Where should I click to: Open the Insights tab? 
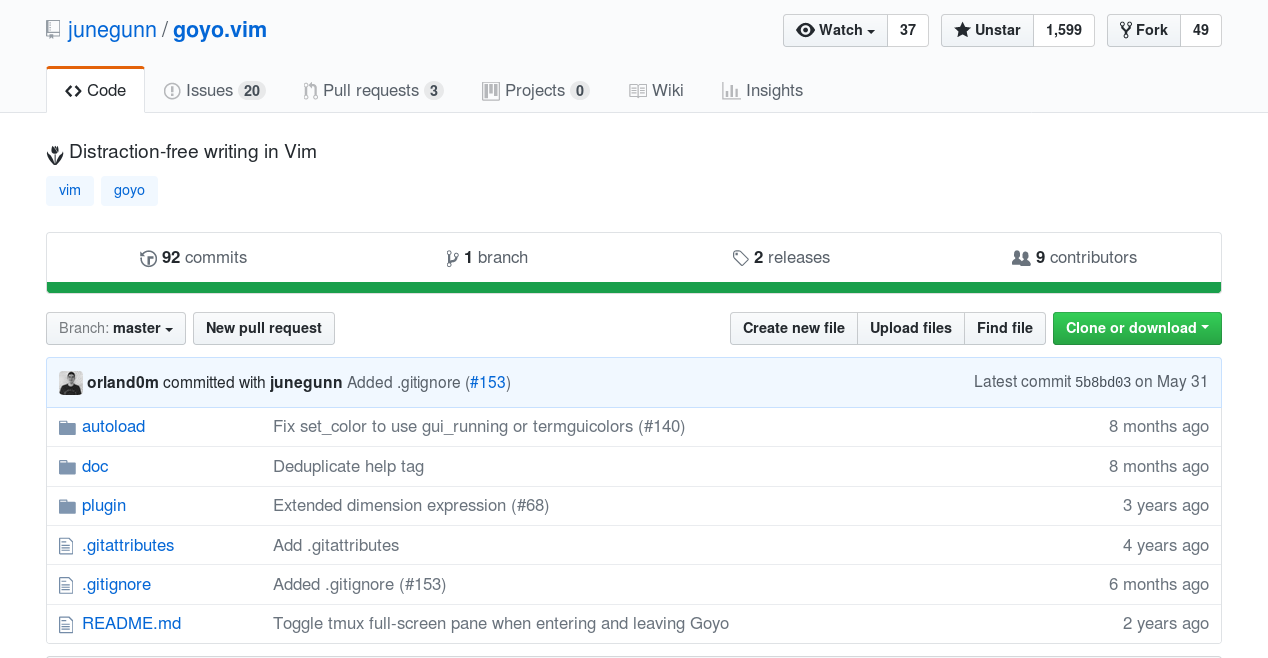click(762, 90)
